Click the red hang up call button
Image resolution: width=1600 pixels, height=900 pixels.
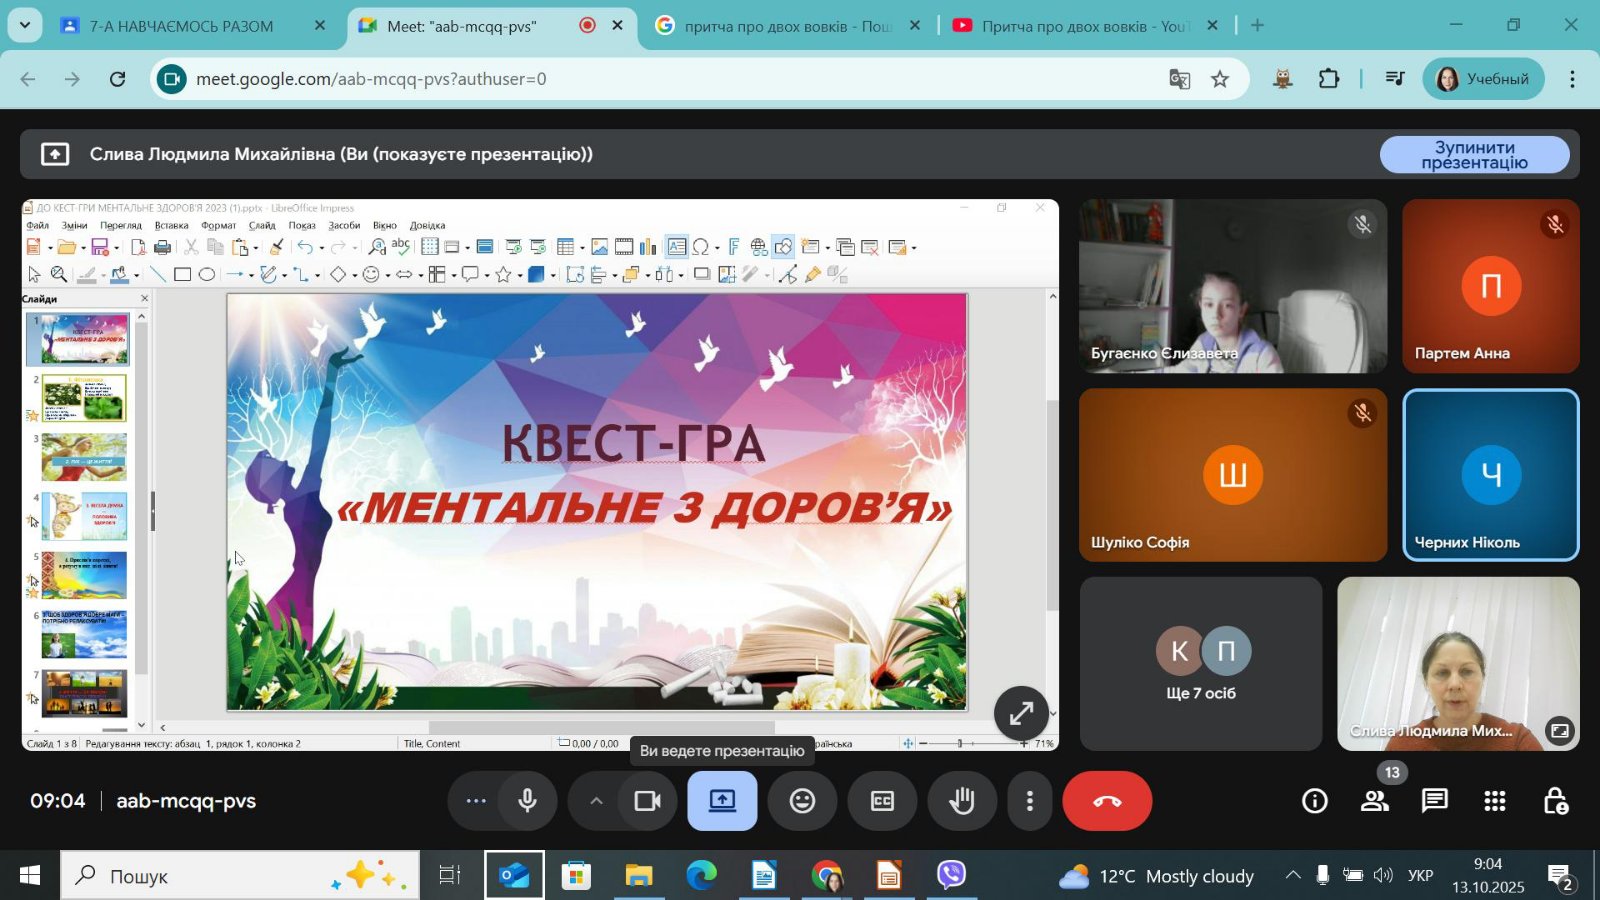point(1107,801)
